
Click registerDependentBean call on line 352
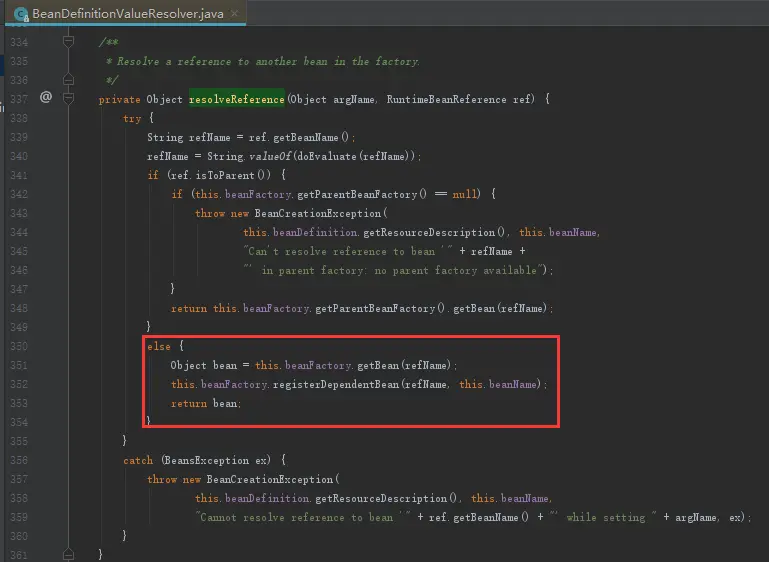pos(336,384)
